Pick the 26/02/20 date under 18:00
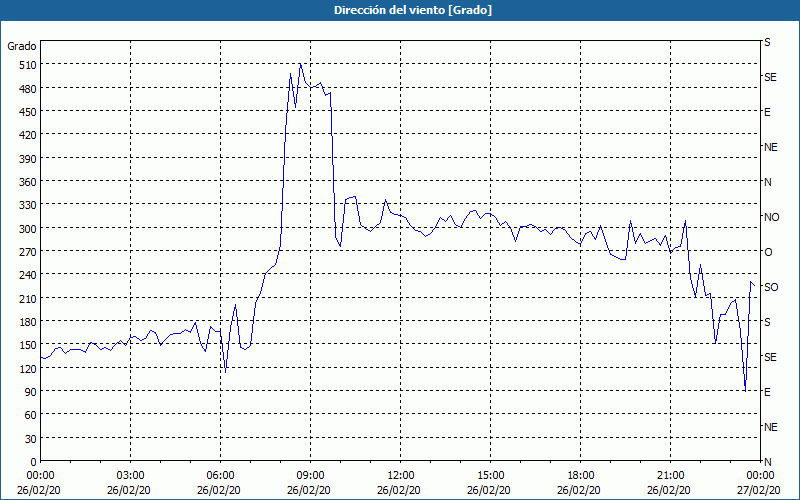Viewport: 800px width, 500px height. (579, 490)
